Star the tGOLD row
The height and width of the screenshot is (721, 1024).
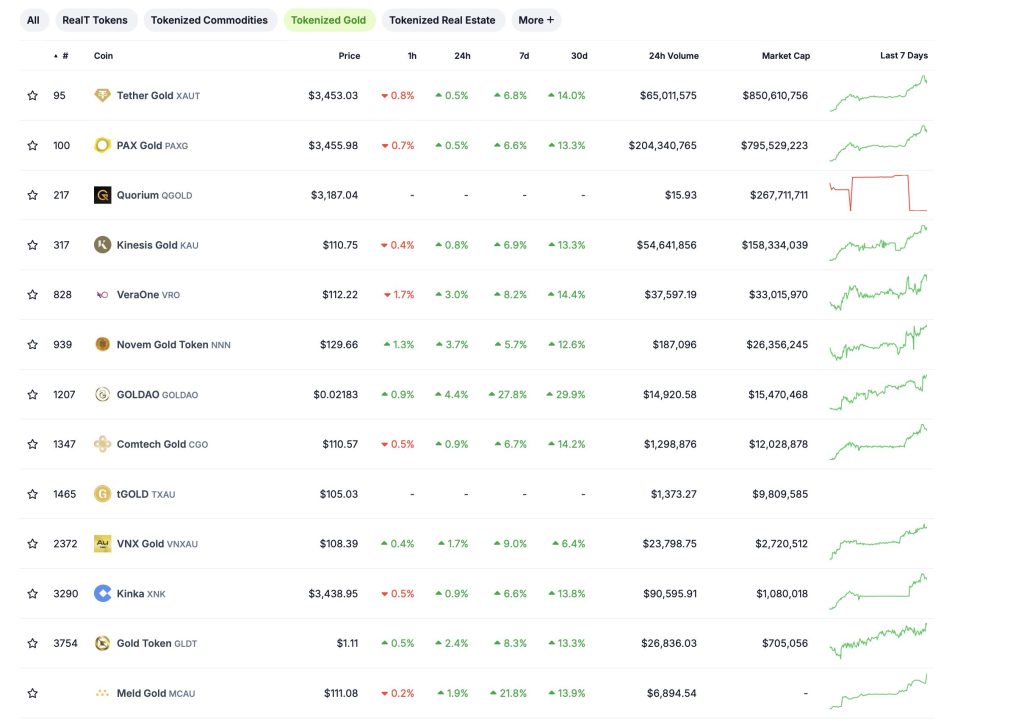(33, 494)
